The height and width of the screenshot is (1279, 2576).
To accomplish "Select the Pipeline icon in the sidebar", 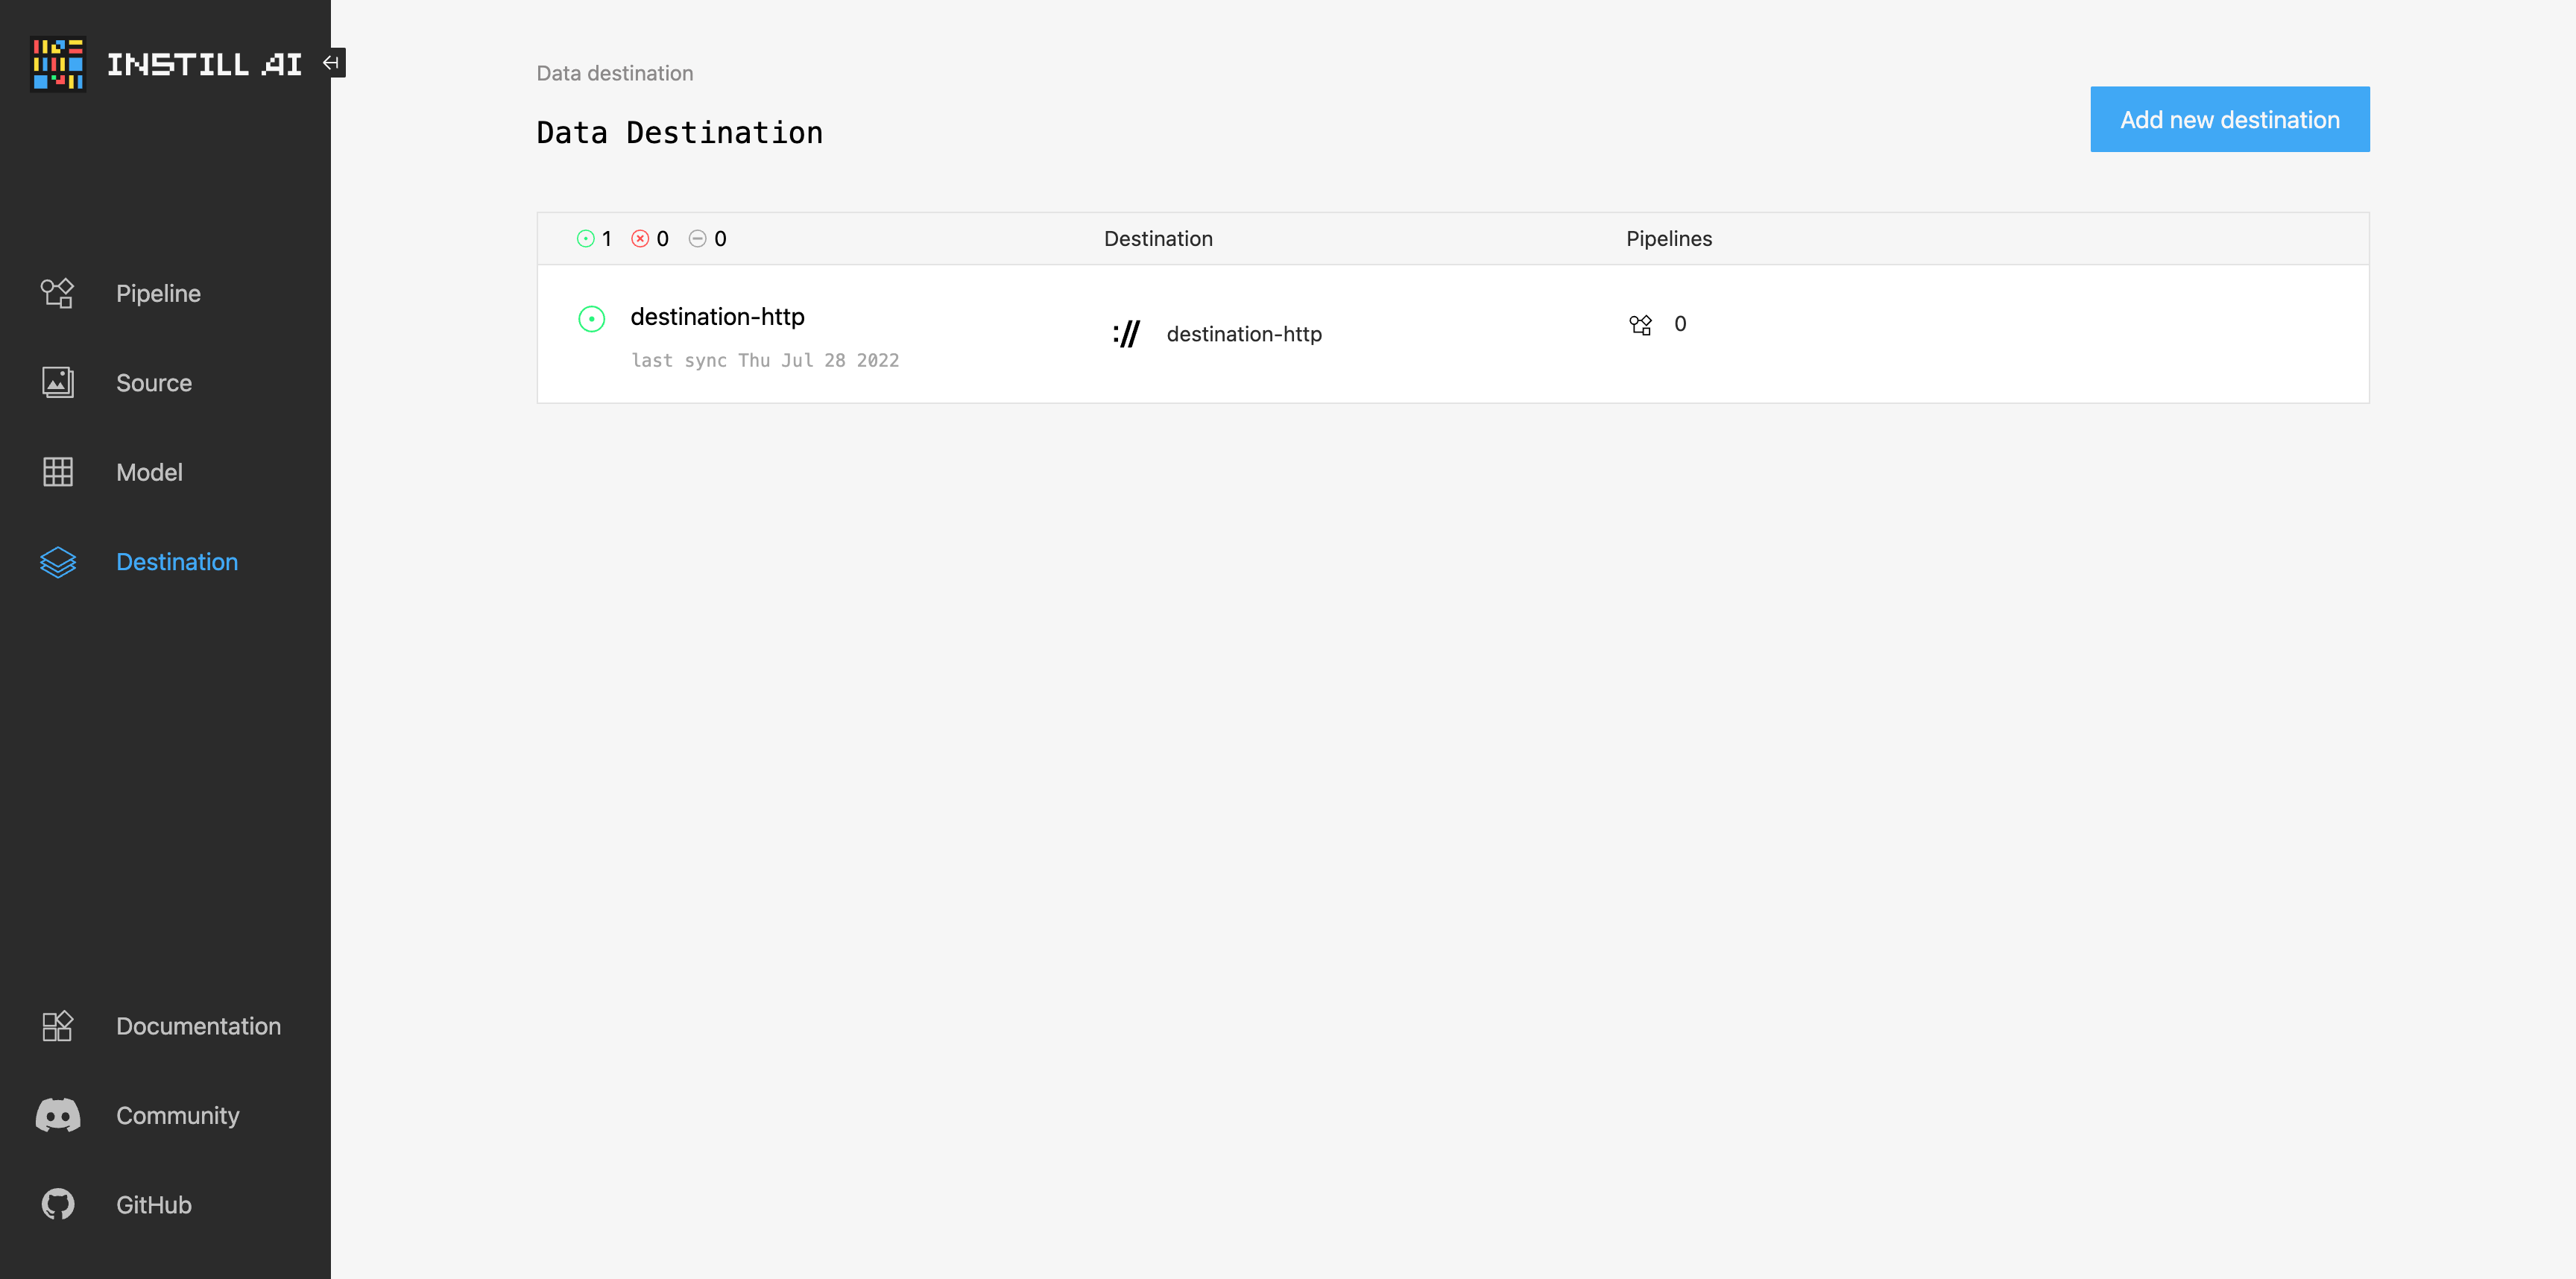I will coord(57,293).
